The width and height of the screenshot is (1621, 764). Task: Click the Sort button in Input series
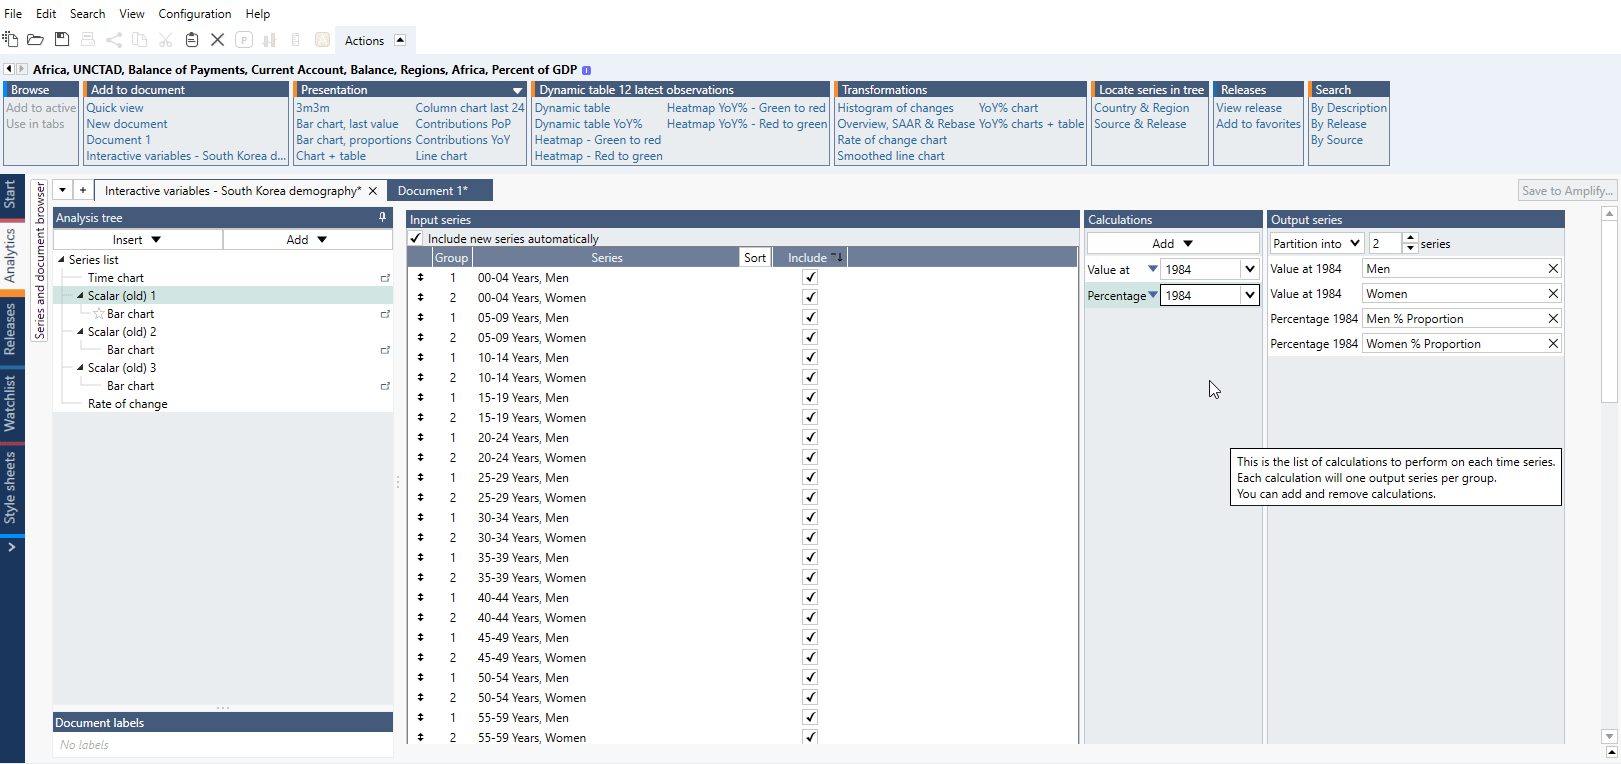click(755, 258)
